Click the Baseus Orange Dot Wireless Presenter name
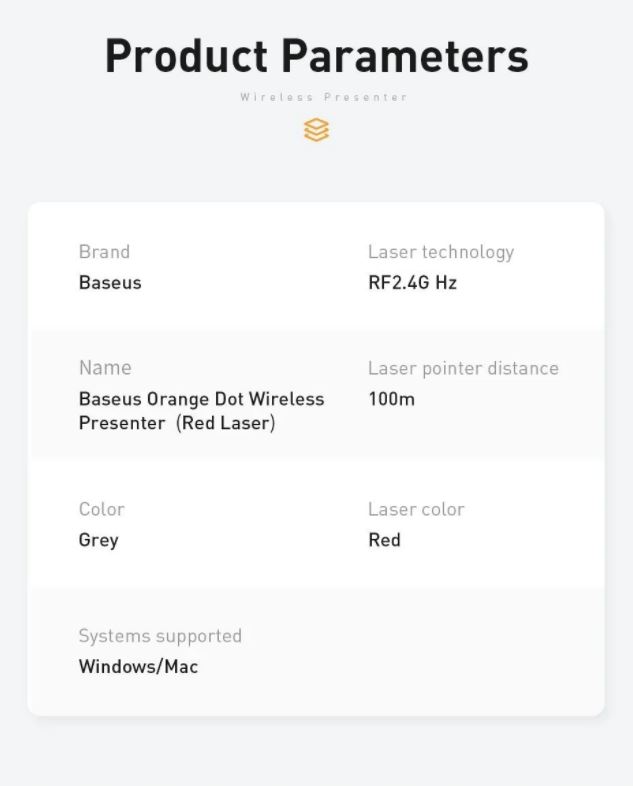The height and width of the screenshot is (786, 633). [201, 411]
